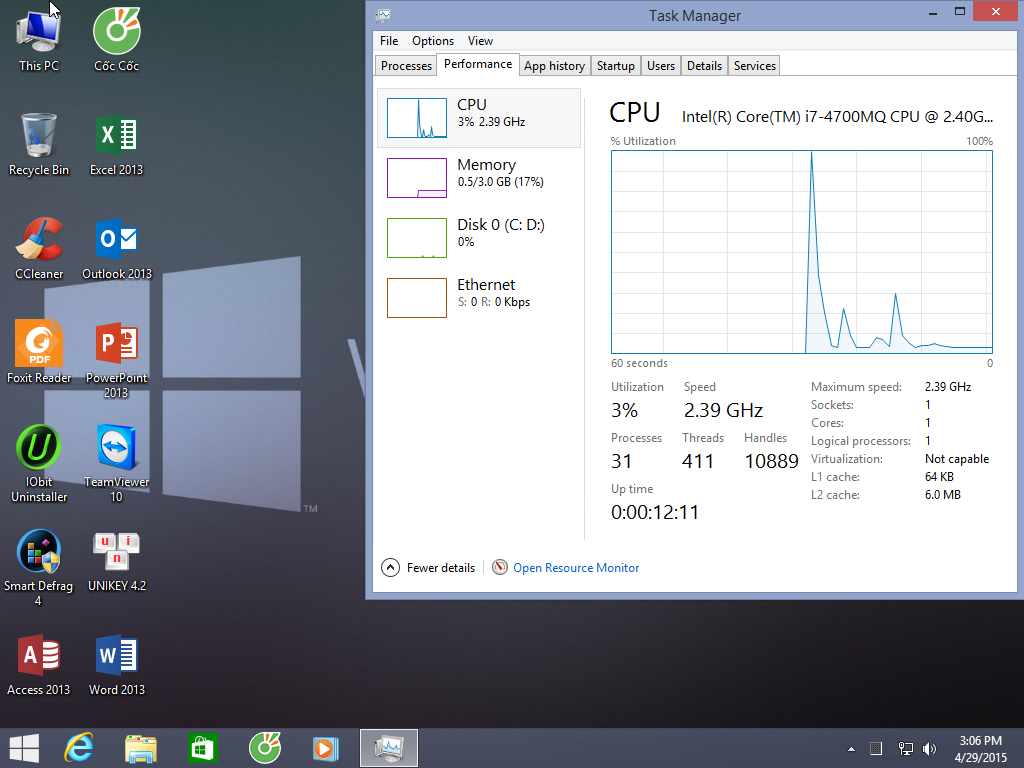Select the Memory performance graph thumbnail

pos(417,178)
